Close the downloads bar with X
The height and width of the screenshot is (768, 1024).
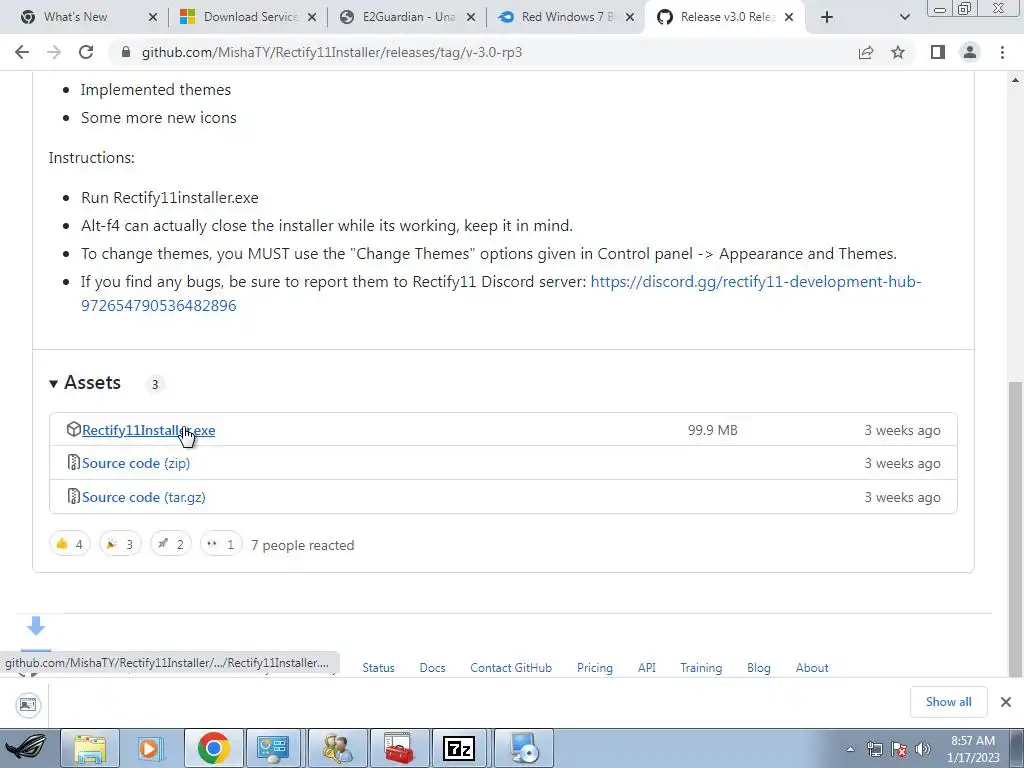click(x=1006, y=702)
